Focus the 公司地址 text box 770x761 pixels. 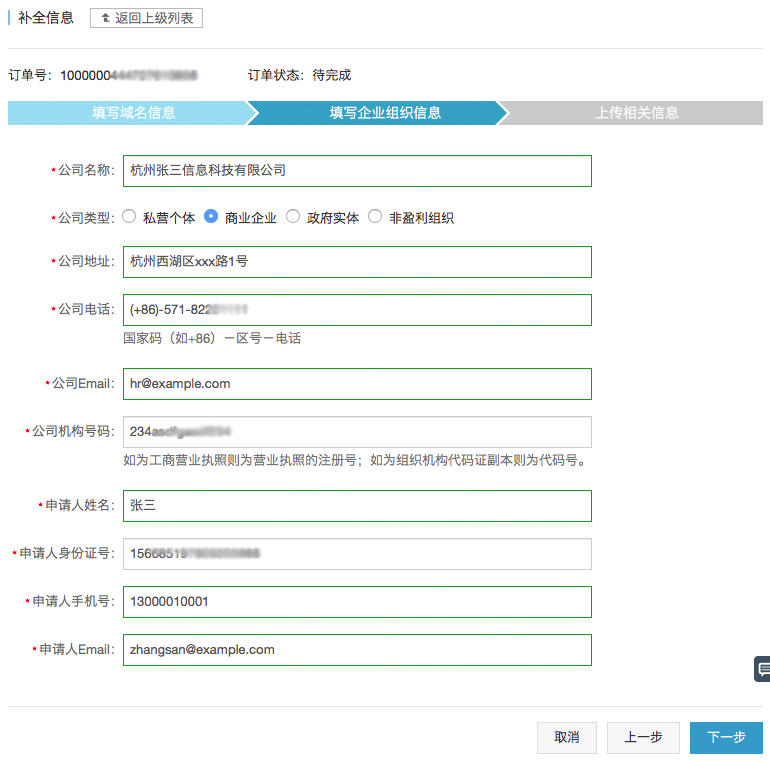coord(357,262)
